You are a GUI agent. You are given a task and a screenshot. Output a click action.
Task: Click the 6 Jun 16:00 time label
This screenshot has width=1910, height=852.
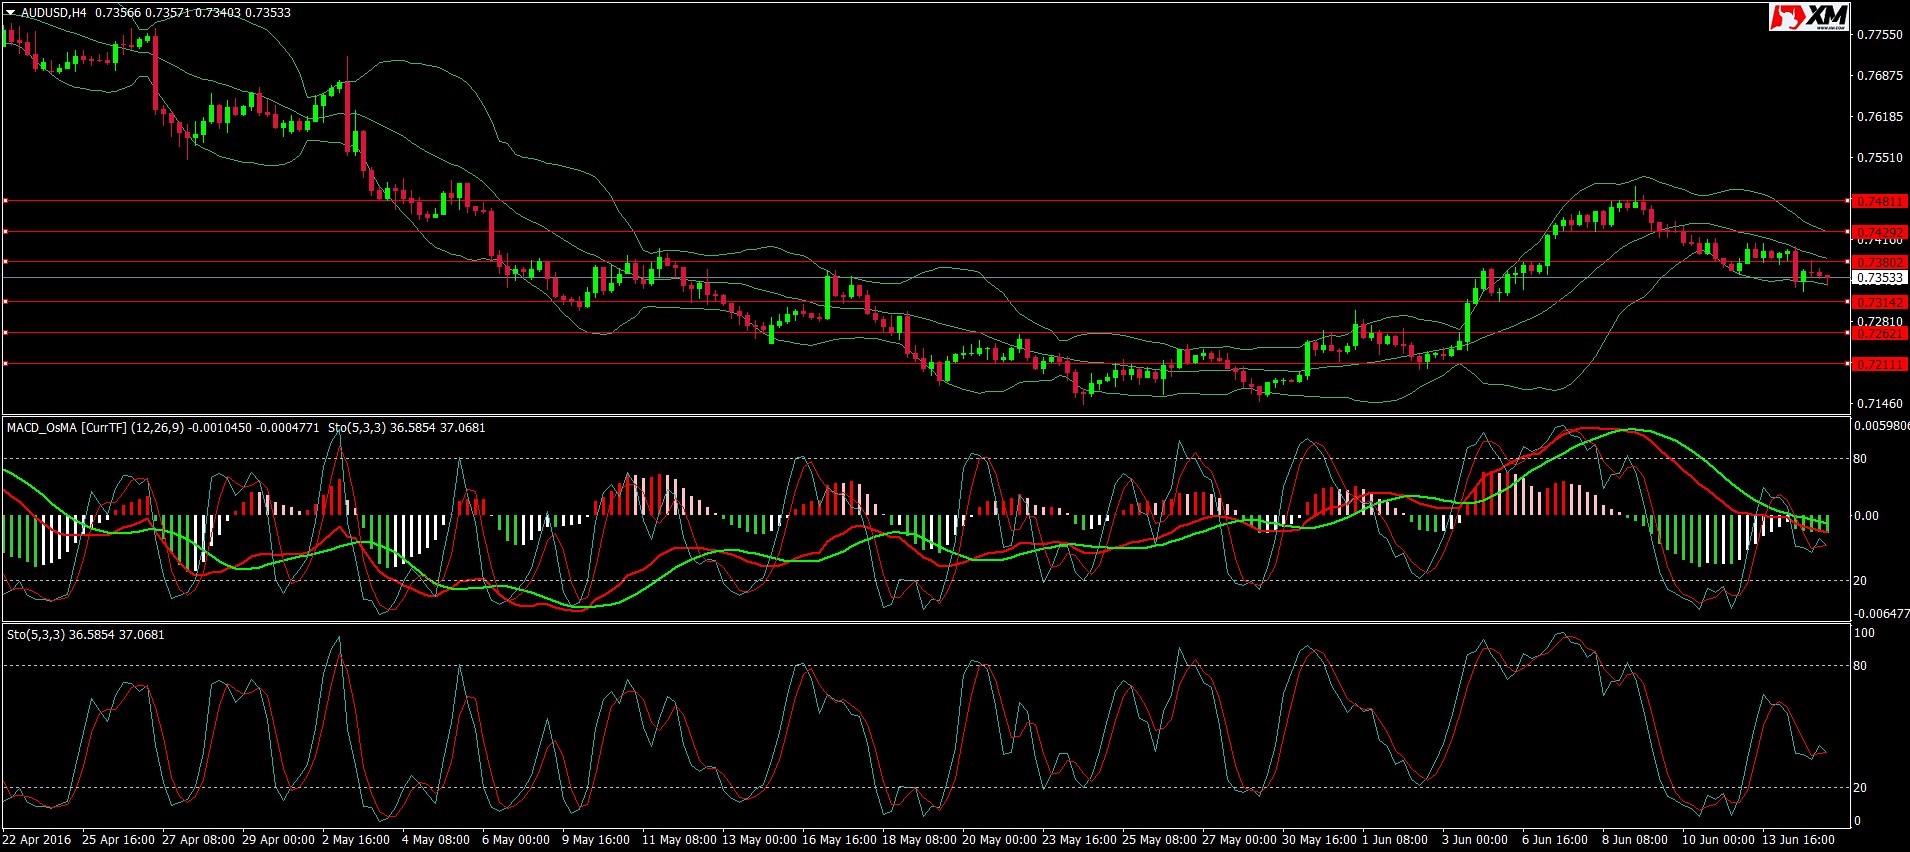coord(1555,840)
